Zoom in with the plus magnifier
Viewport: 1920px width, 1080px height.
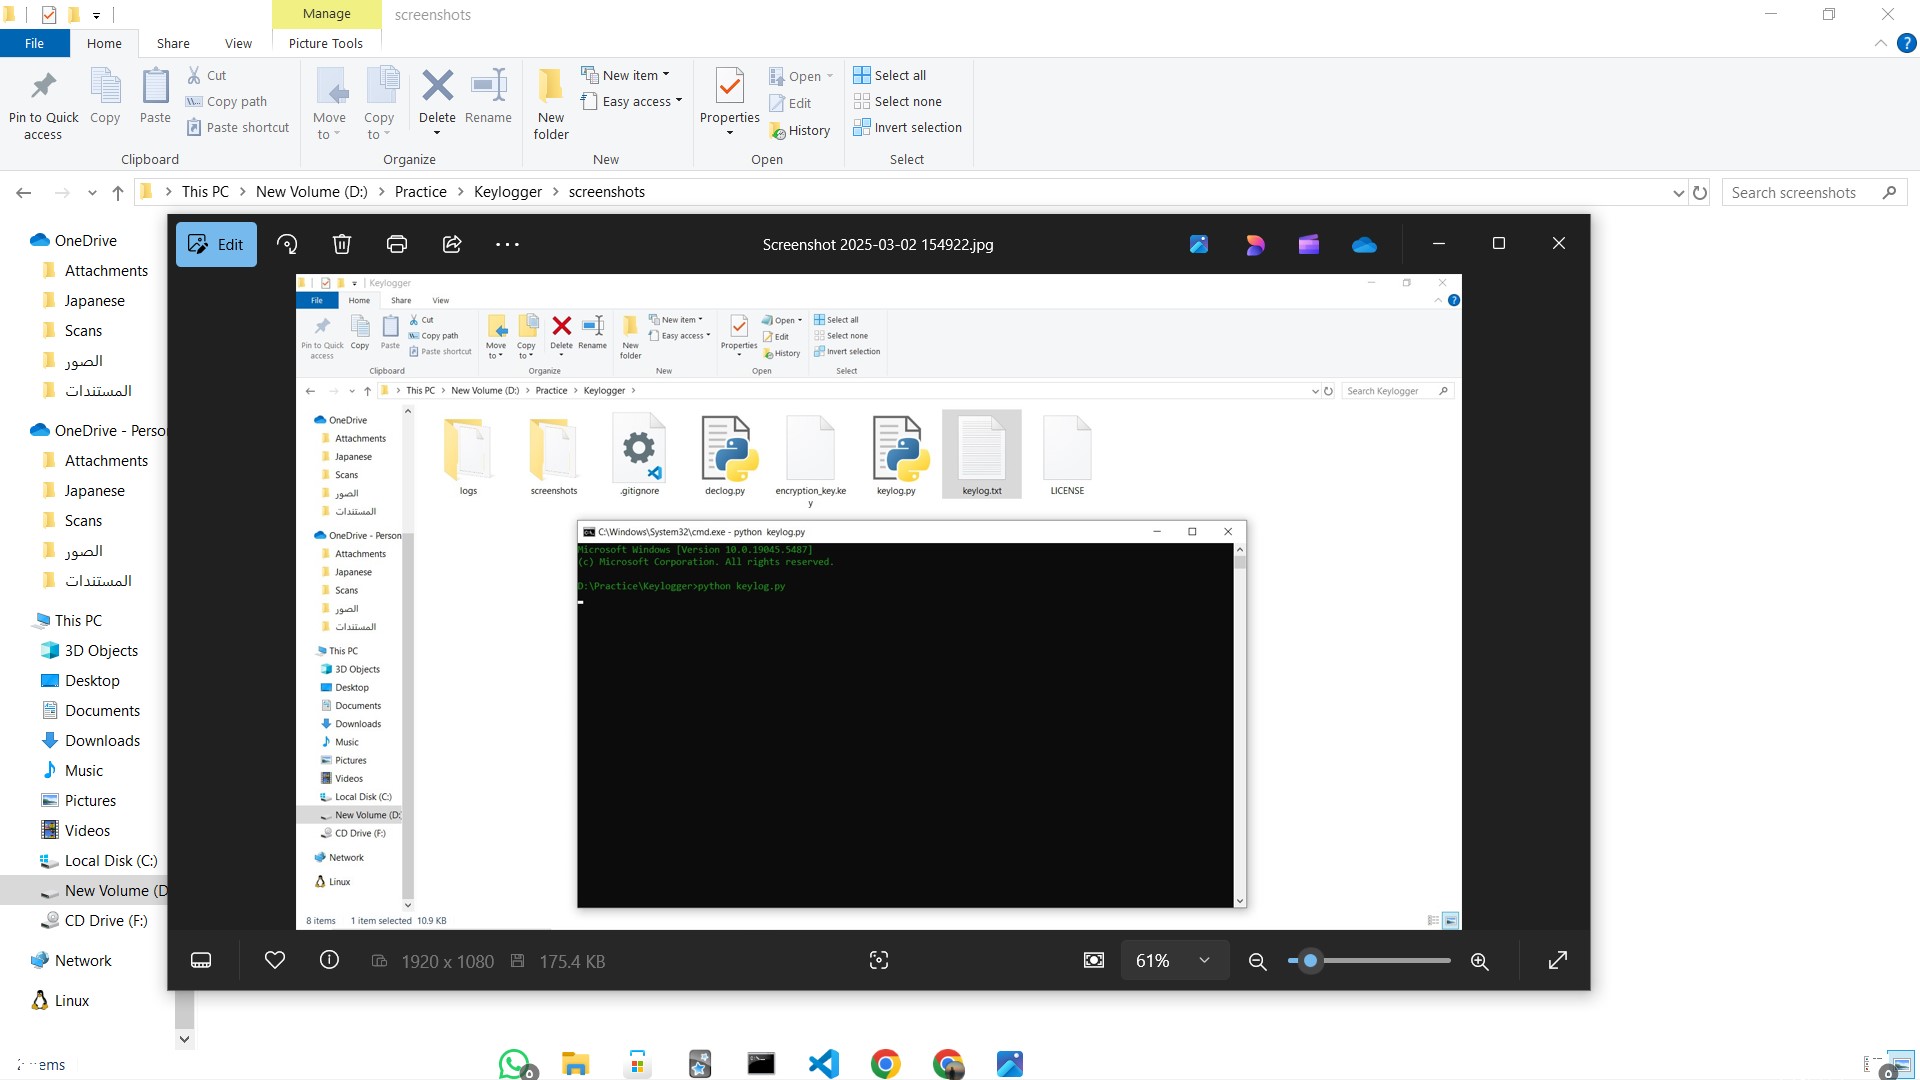[1480, 961]
